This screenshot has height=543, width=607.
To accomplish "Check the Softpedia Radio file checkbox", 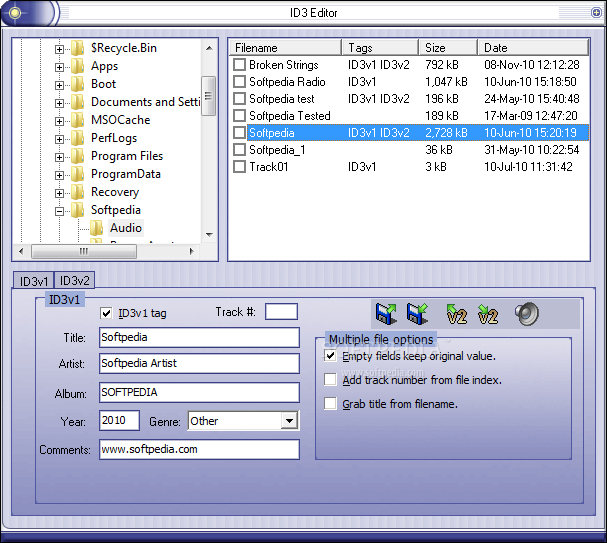I will (x=240, y=82).
